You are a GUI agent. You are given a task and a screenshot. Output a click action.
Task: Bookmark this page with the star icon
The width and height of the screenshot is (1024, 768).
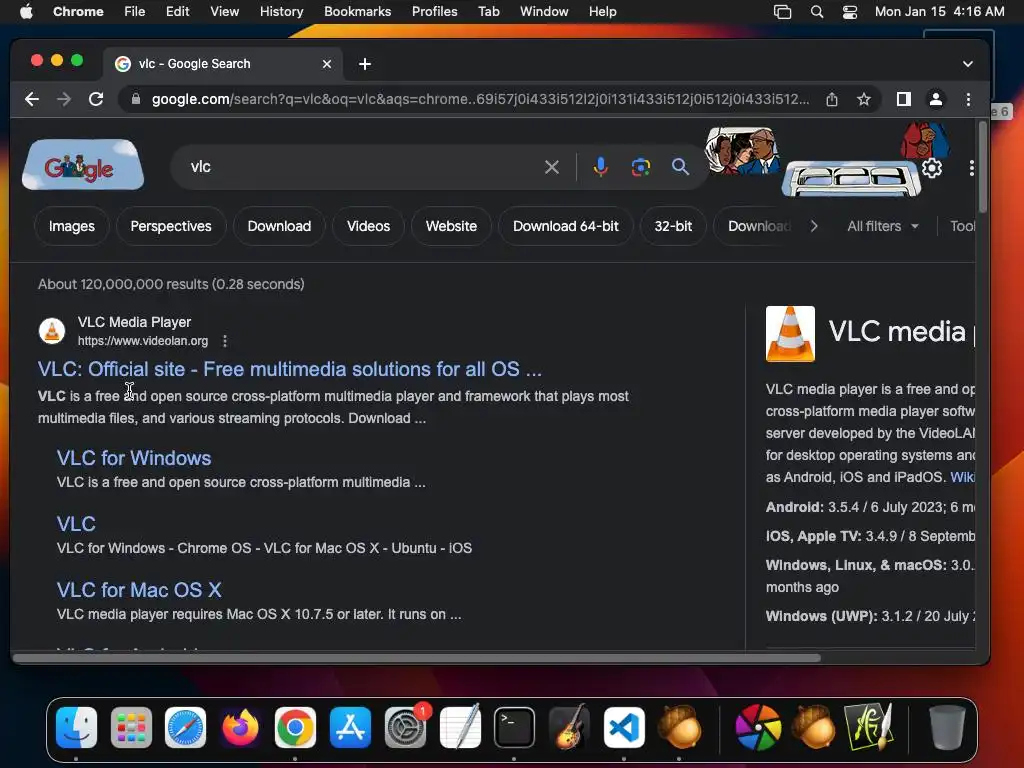pyautogui.click(x=863, y=99)
